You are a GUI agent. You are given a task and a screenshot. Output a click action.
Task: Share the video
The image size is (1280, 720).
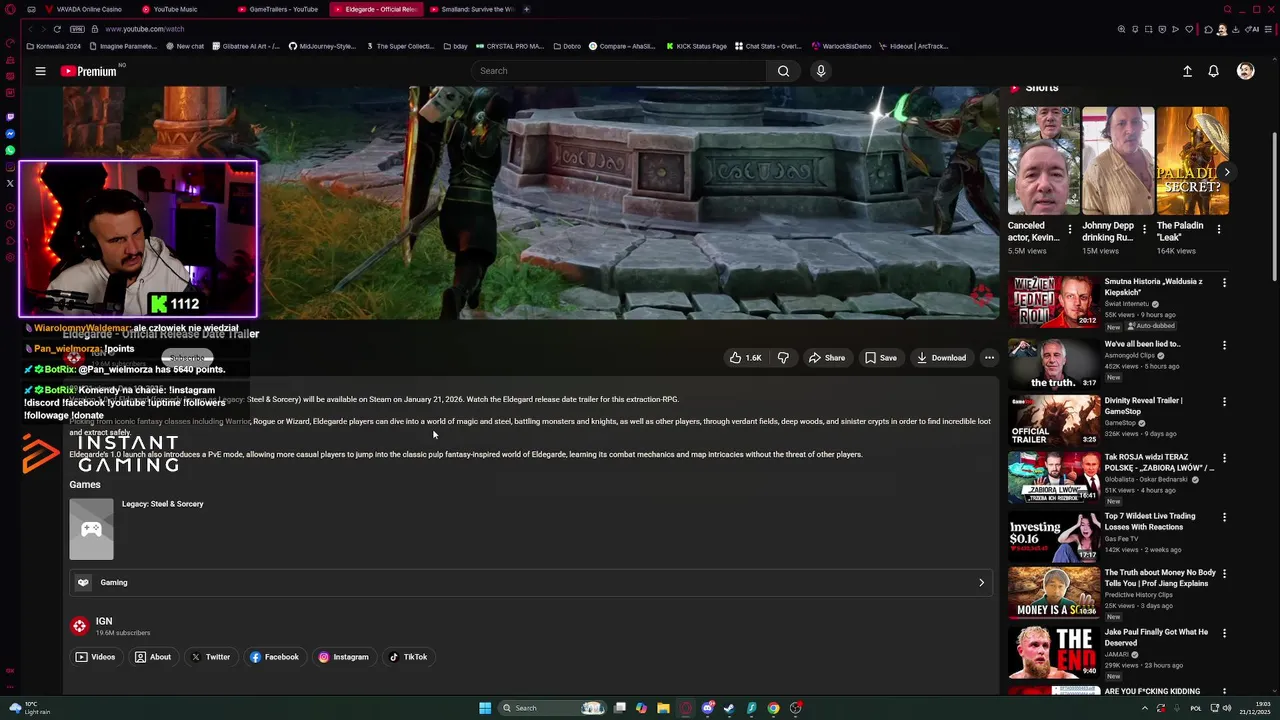point(827,358)
